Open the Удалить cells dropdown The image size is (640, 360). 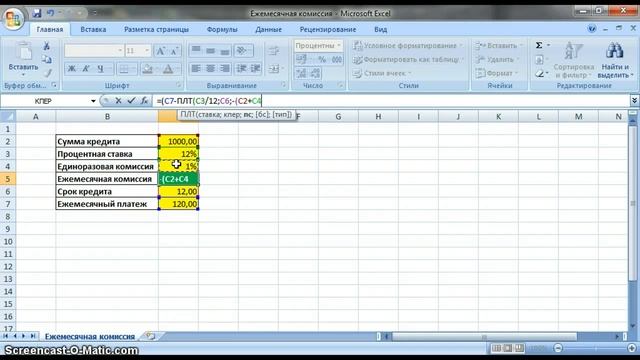[497, 60]
